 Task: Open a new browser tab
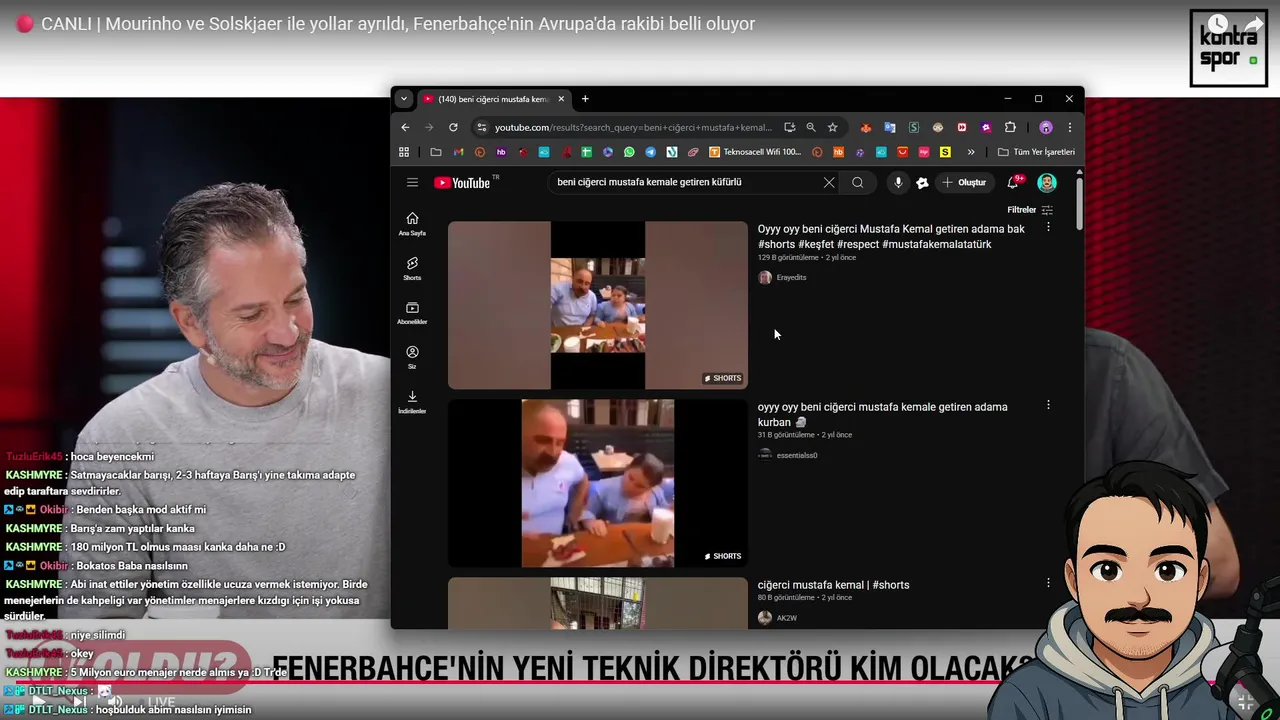tap(585, 99)
